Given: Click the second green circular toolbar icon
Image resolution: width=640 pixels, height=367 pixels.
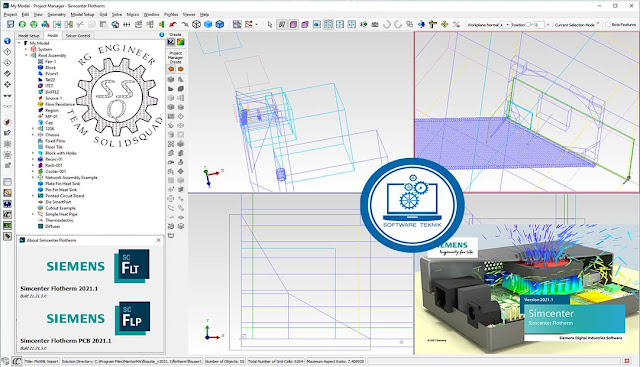Looking at the screenshot, I should pos(34,24).
